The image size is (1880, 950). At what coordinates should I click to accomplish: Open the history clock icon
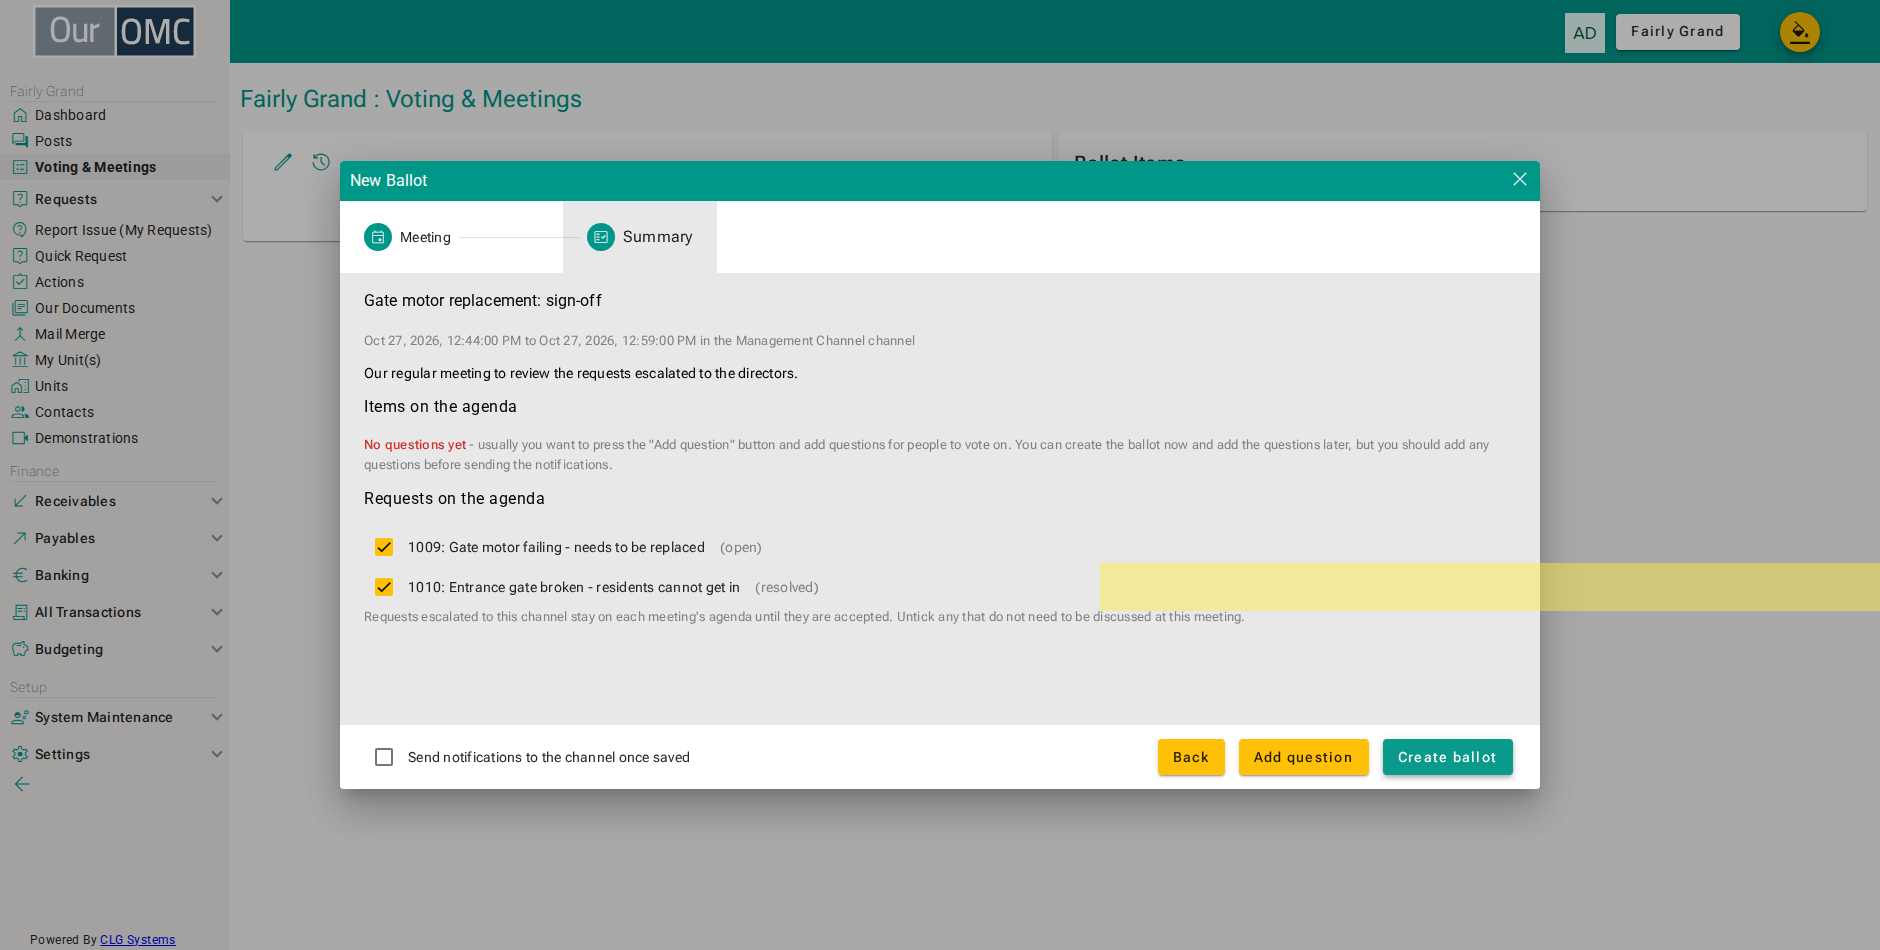point(321,162)
